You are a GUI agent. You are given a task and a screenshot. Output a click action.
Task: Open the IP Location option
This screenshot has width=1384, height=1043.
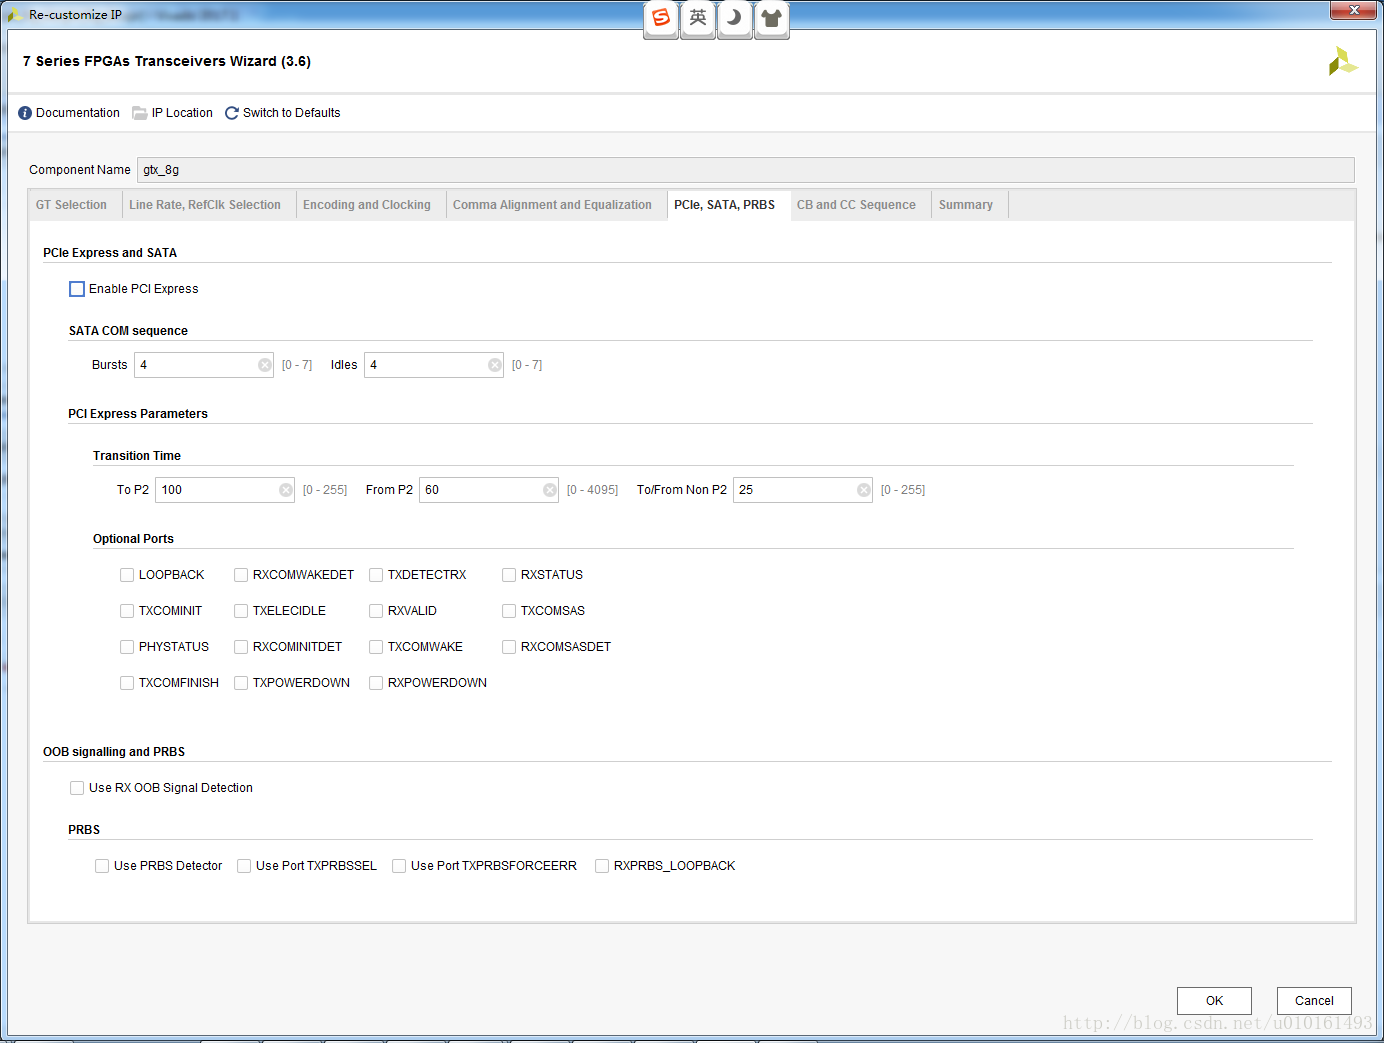click(182, 113)
